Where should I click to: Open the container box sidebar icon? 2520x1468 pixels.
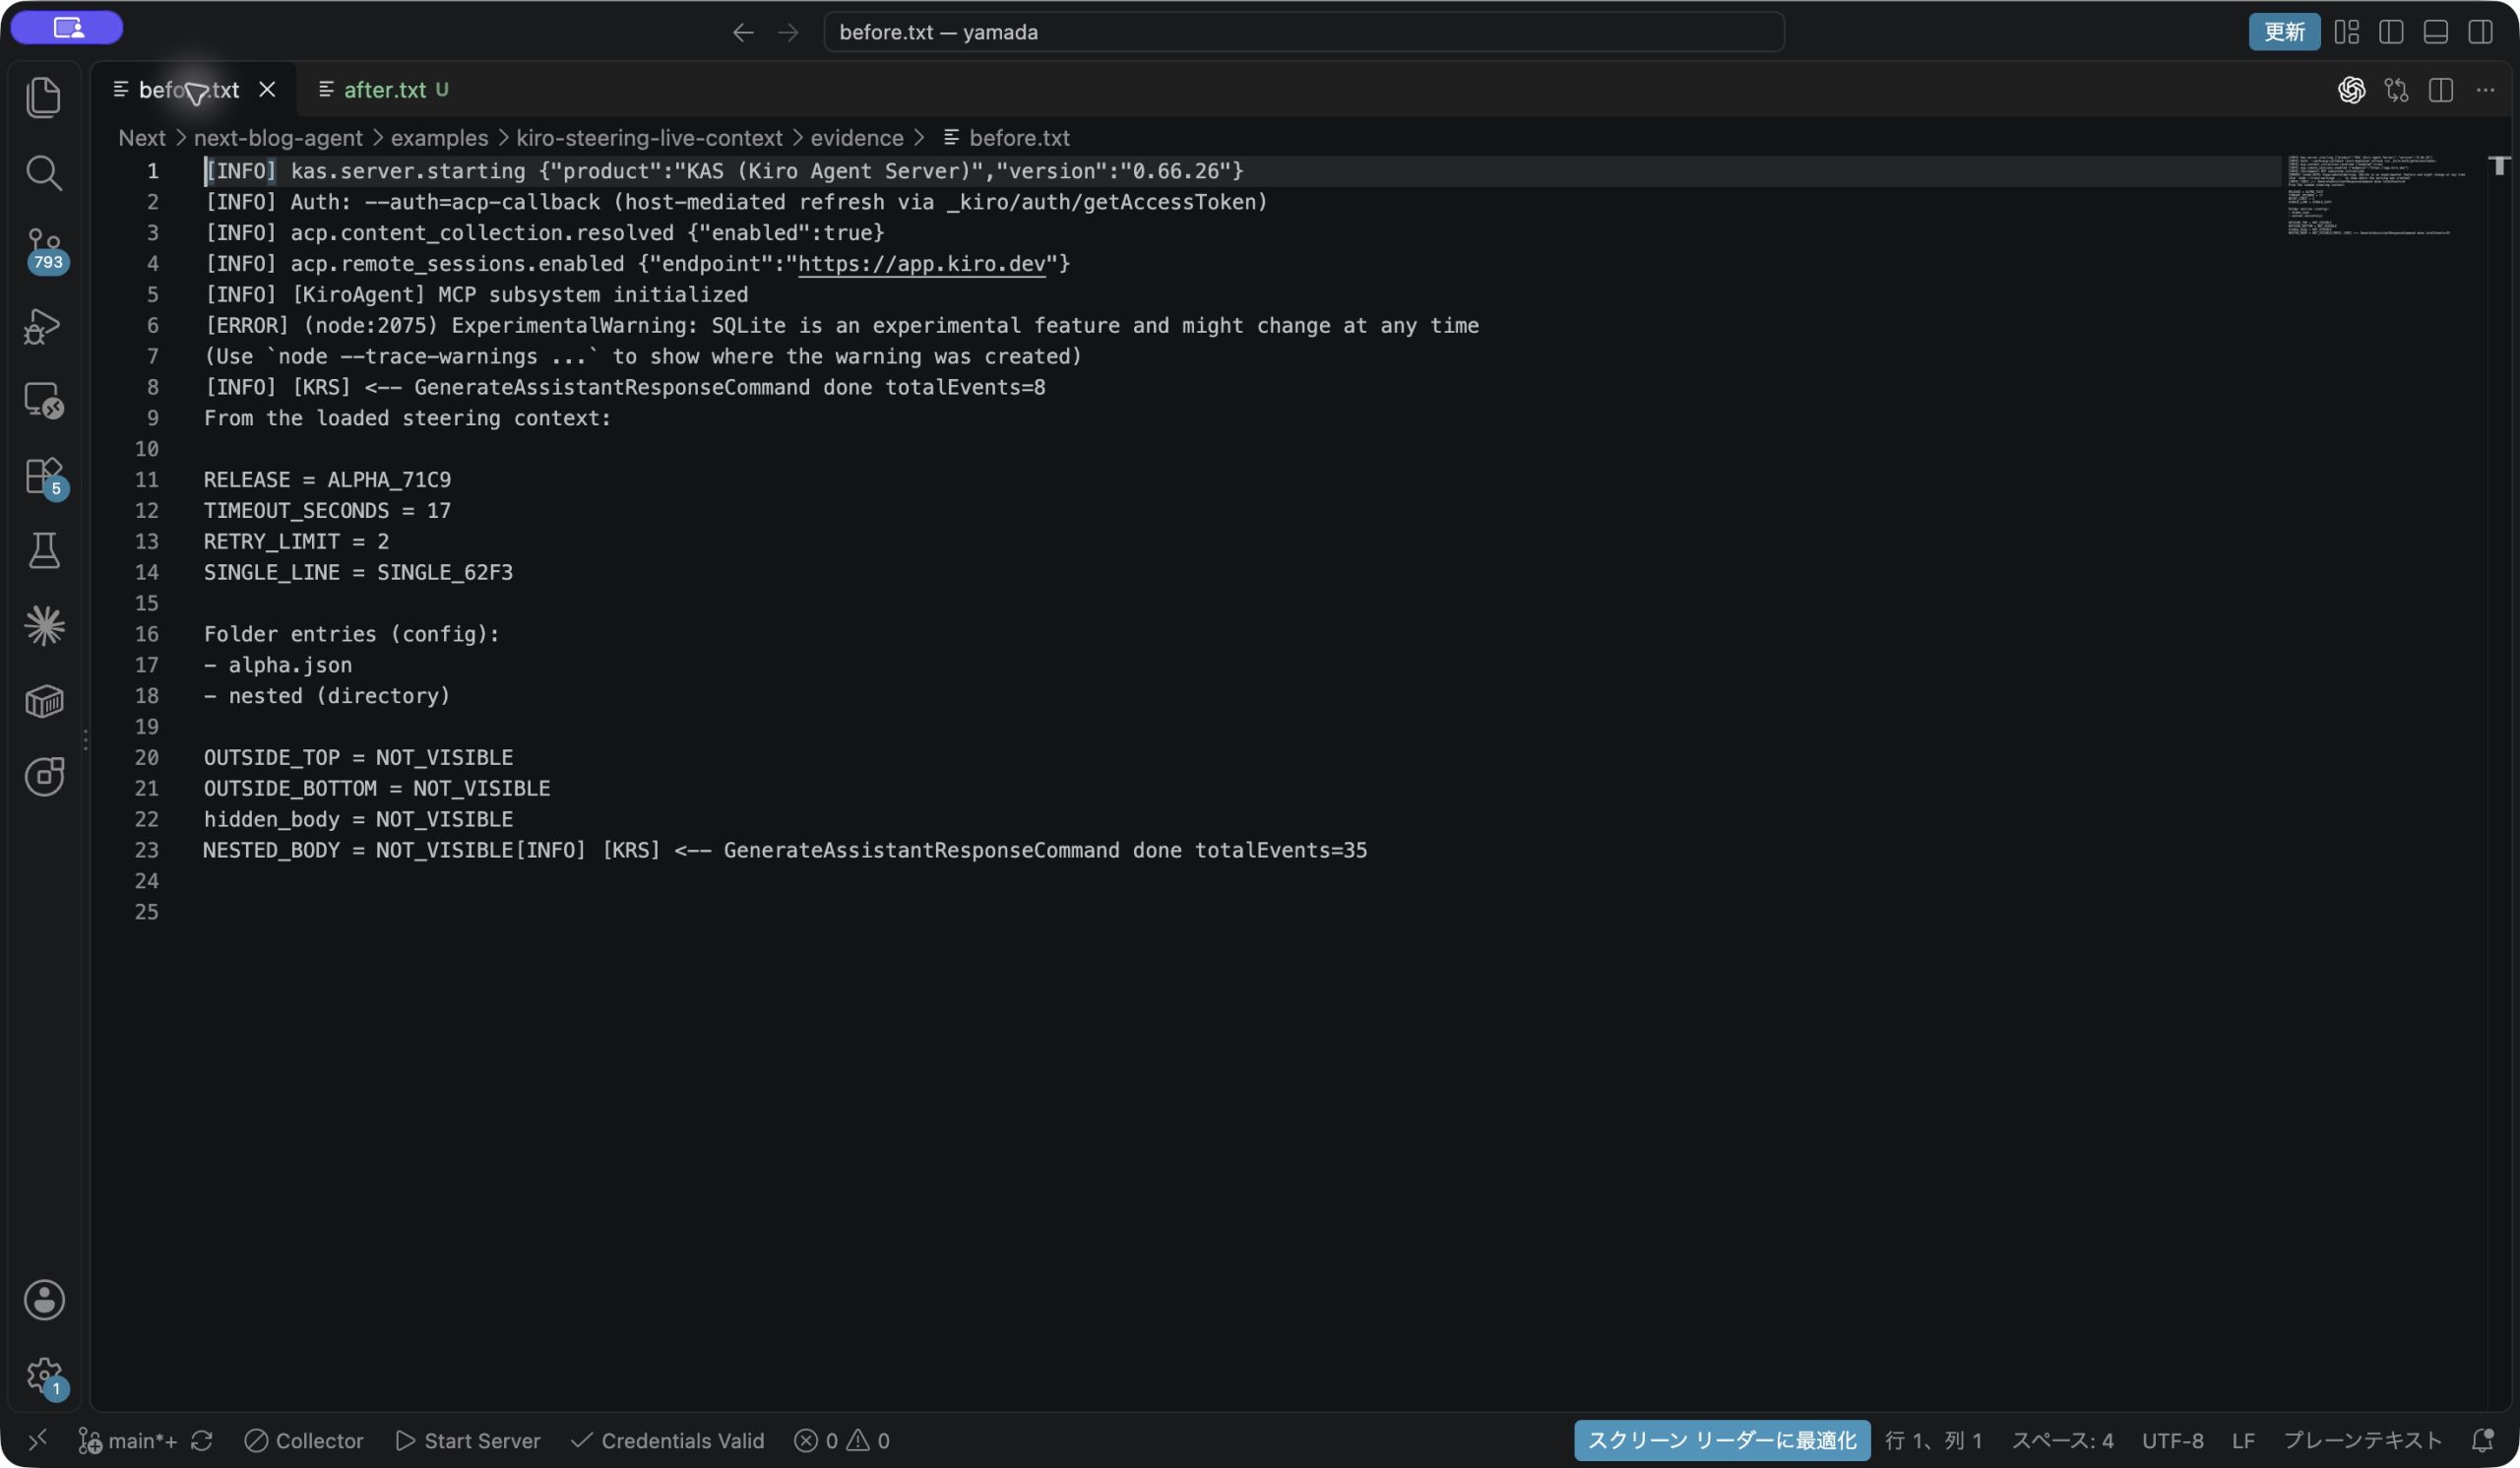point(44,701)
